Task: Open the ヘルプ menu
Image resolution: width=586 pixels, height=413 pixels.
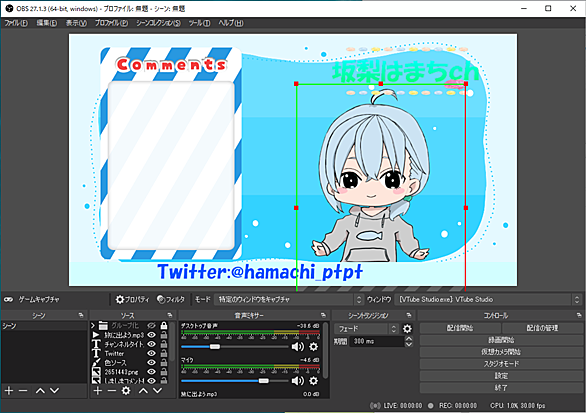Action: coord(231,23)
